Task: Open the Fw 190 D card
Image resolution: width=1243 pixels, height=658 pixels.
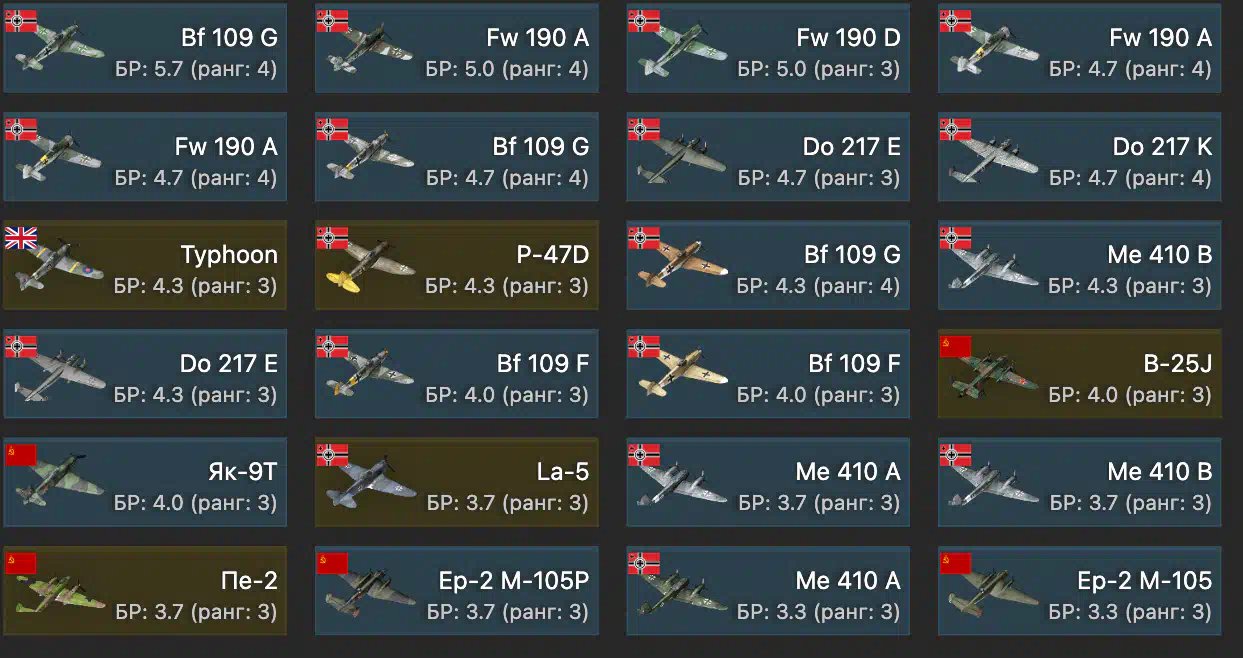Action: pos(768,49)
